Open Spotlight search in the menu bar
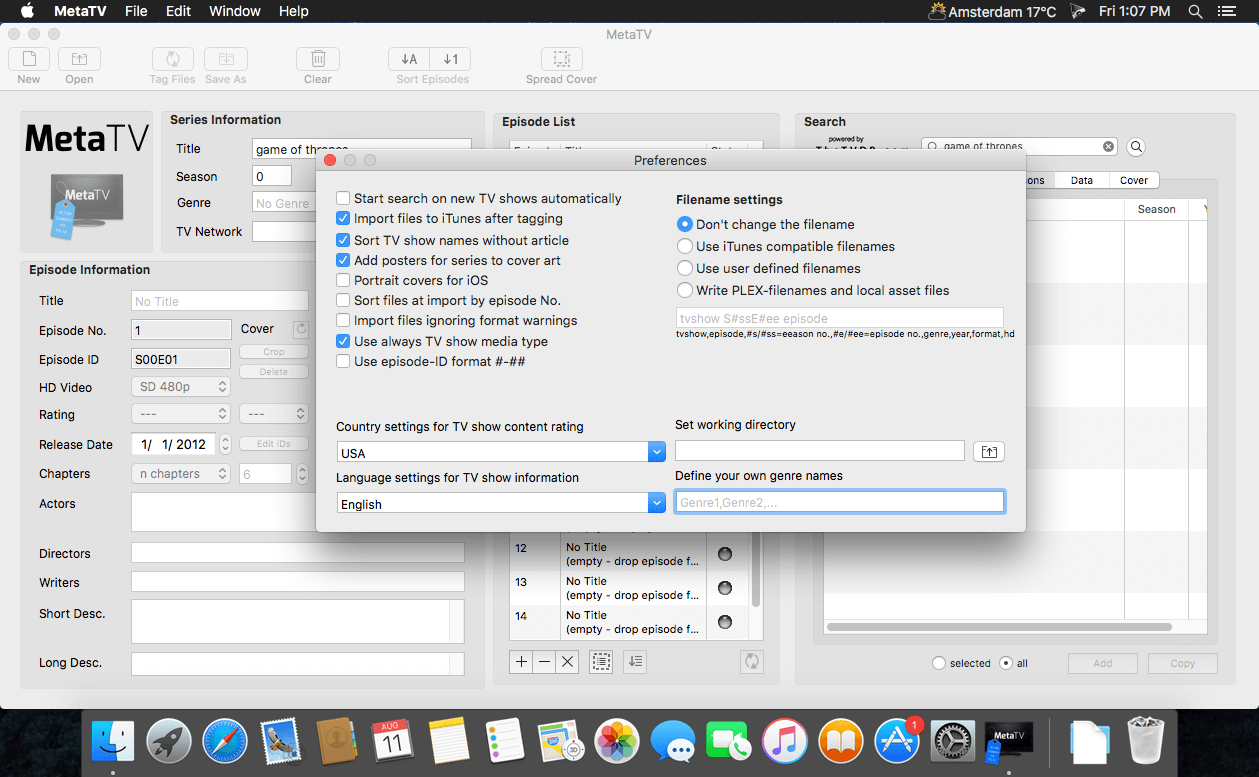Viewport: 1259px width, 777px height. (1195, 11)
